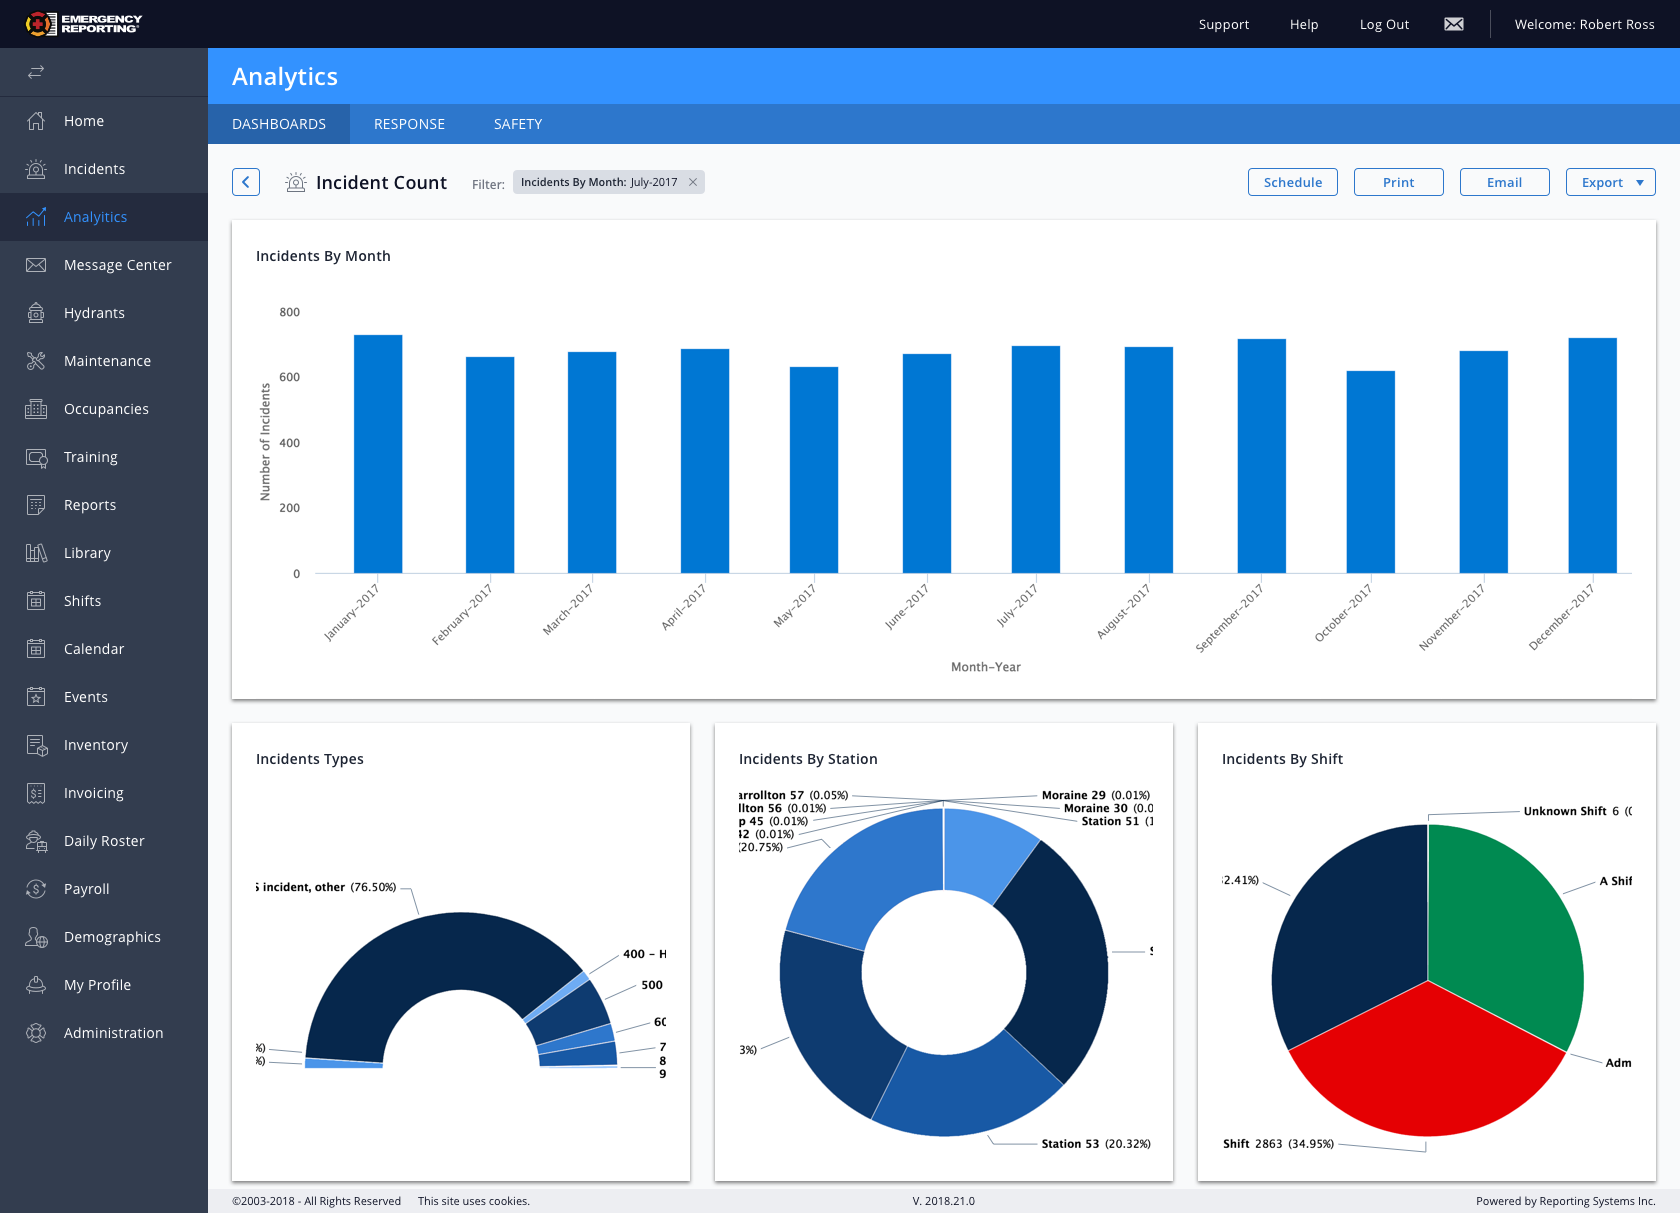Image resolution: width=1680 pixels, height=1213 pixels.
Task: Open the Message Center envelope icon
Action: (36, 265)
